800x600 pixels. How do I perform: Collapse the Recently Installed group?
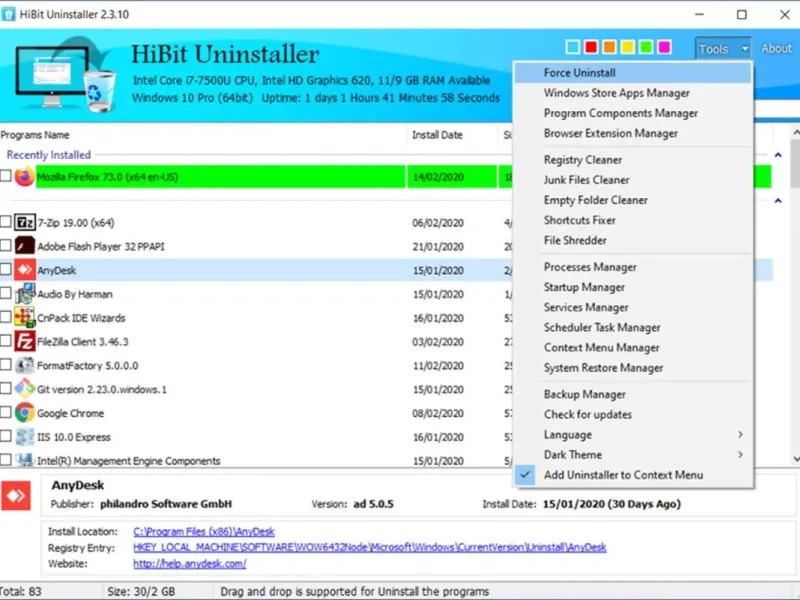click(778, 155)
